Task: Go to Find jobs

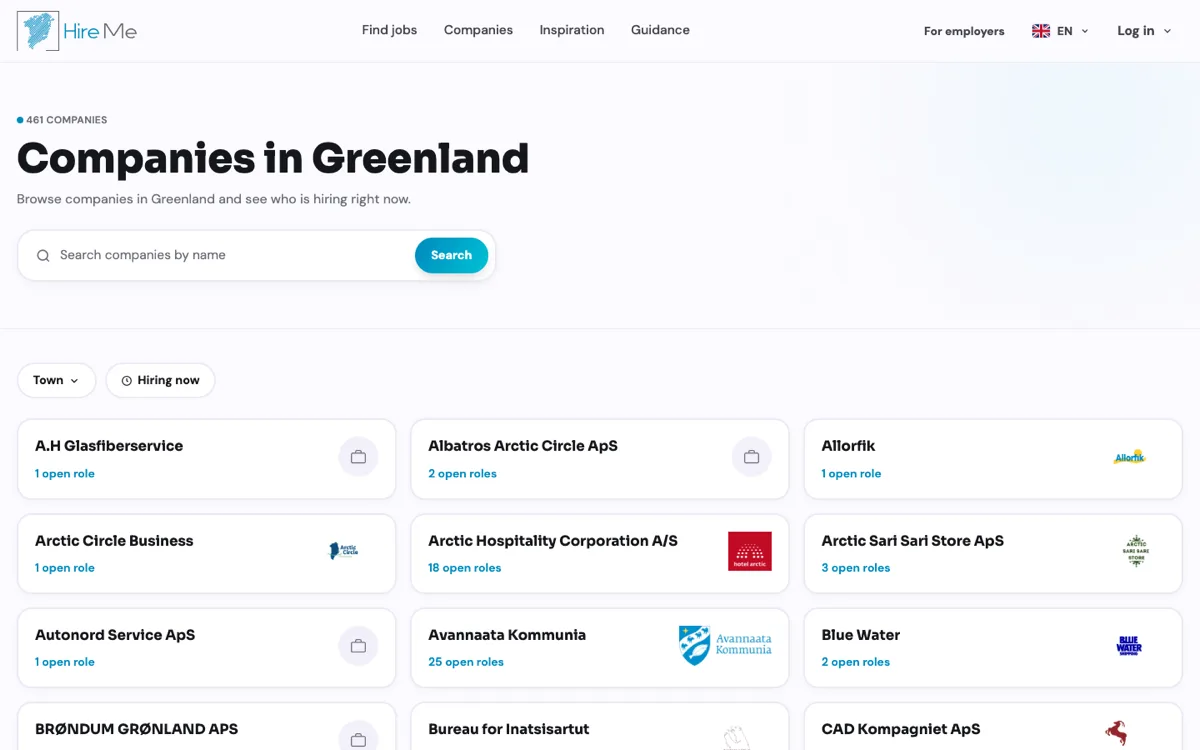Action: 389,30
